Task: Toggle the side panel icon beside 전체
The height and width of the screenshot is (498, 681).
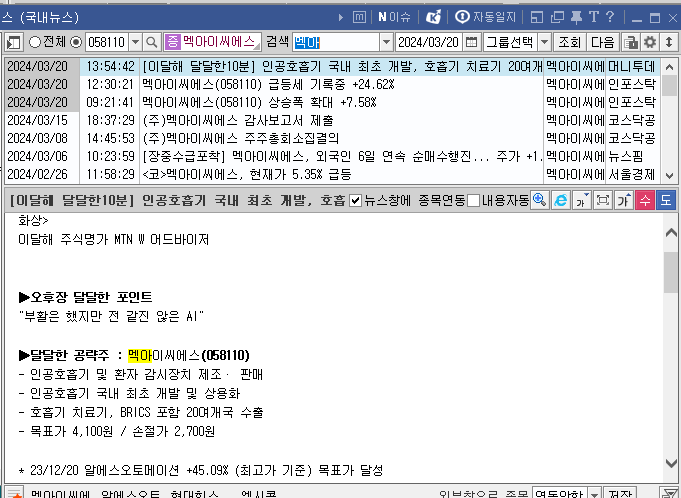Action: tap(13, 43)
